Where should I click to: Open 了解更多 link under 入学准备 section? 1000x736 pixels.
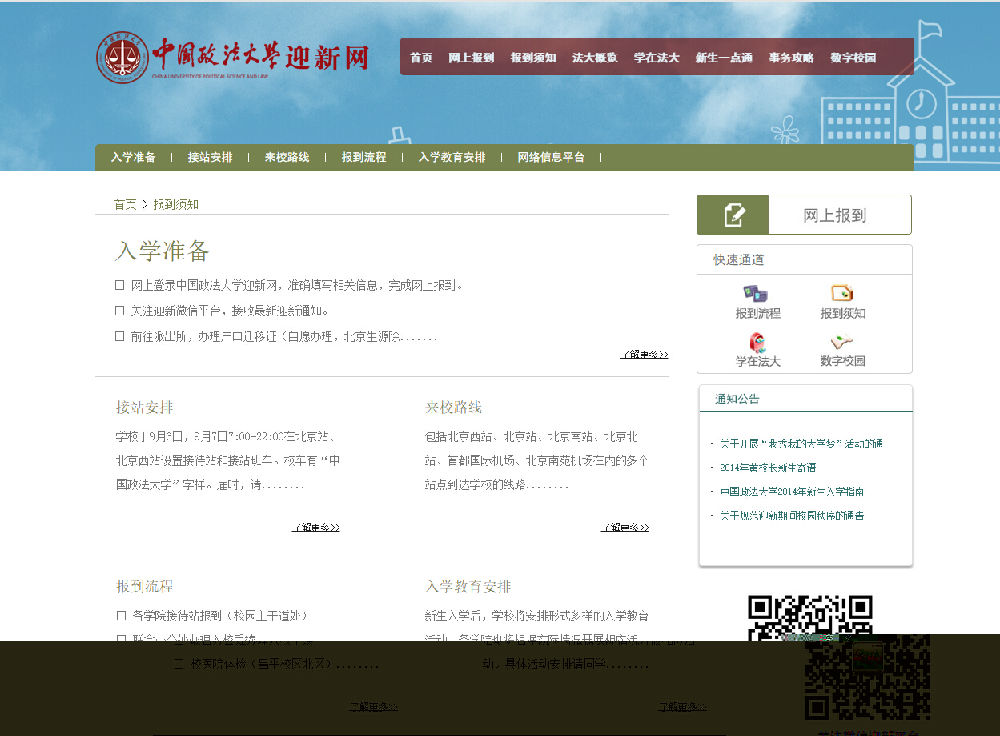[x=644, y=355]
